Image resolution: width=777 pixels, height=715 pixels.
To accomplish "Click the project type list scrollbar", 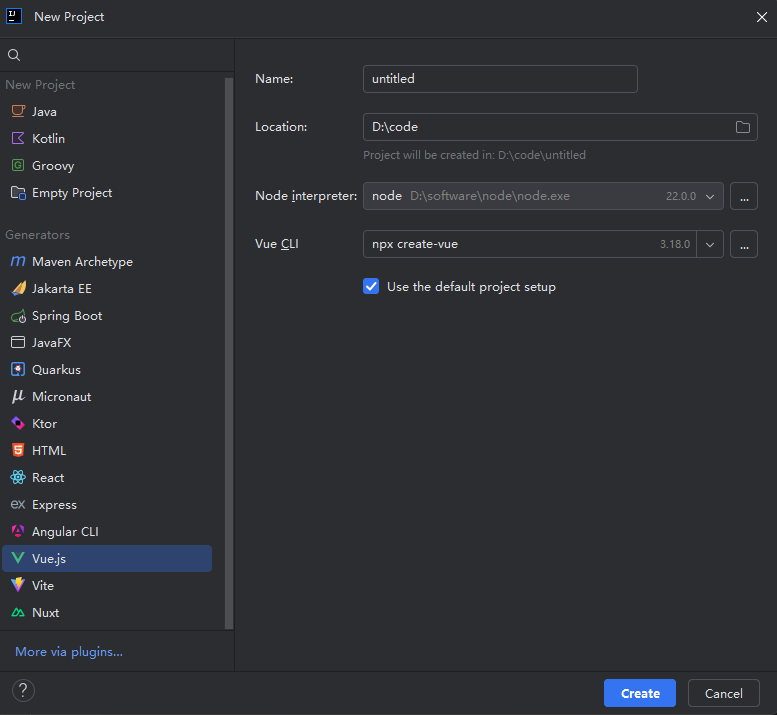I will [x=228, y=353].
